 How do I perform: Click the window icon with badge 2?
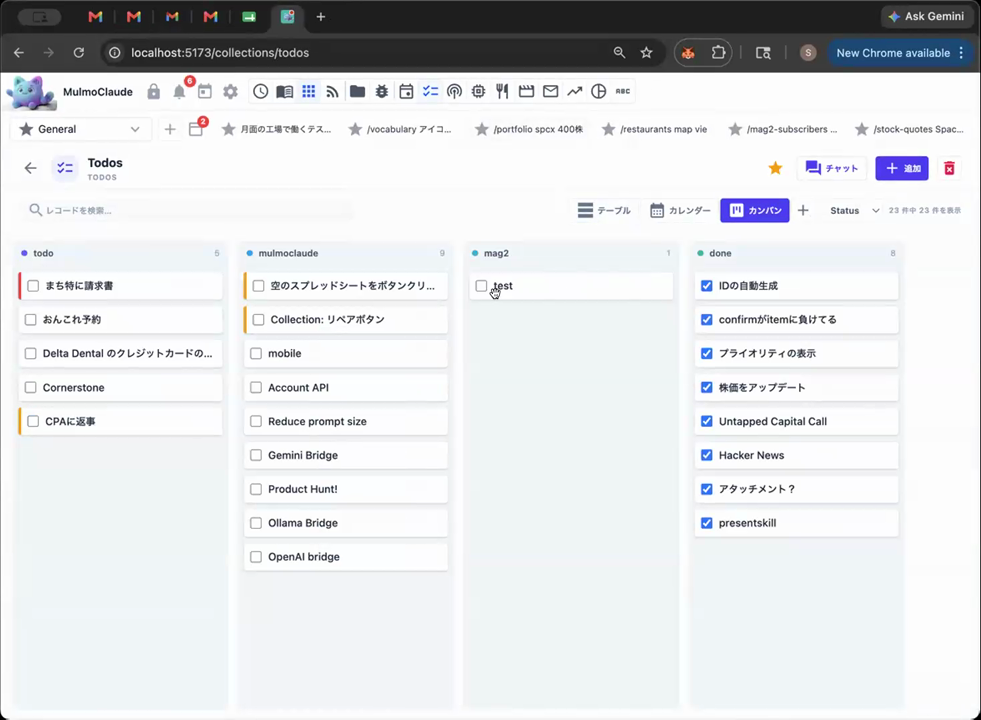pyautogui.click(x=196, y=129)
